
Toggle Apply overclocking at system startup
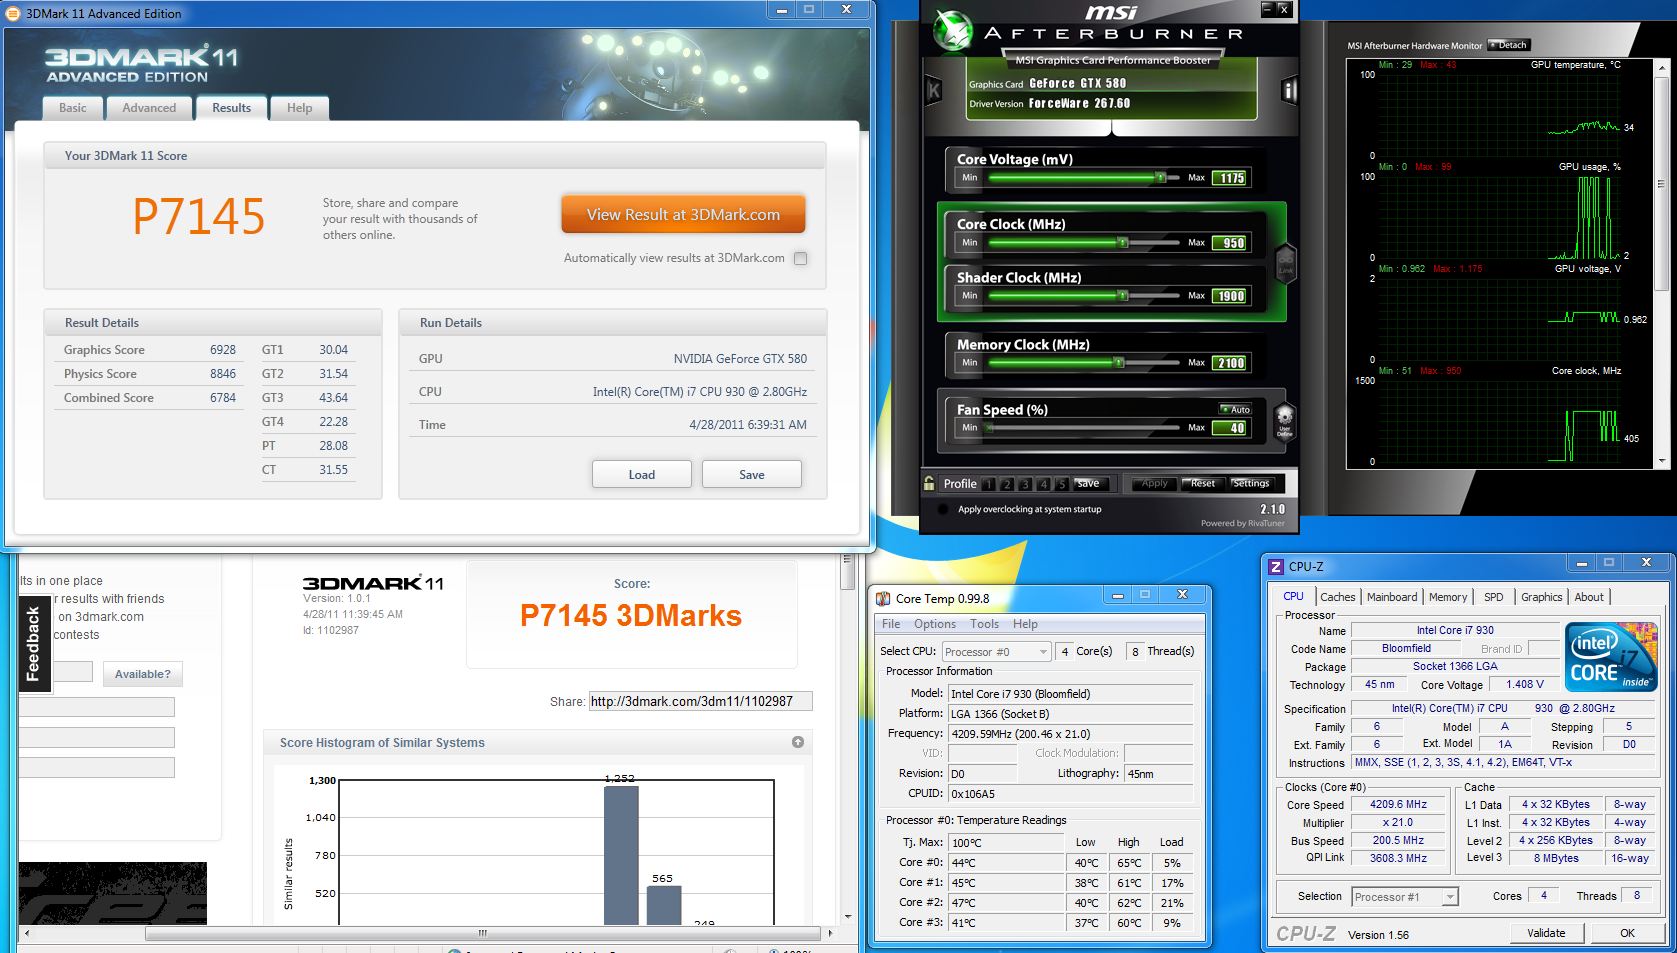click(942, 509)
